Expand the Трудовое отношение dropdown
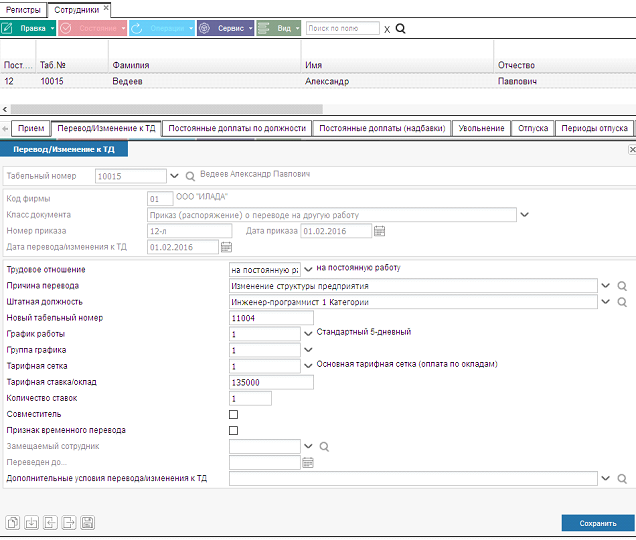636x540 pixels. (308, 269)
